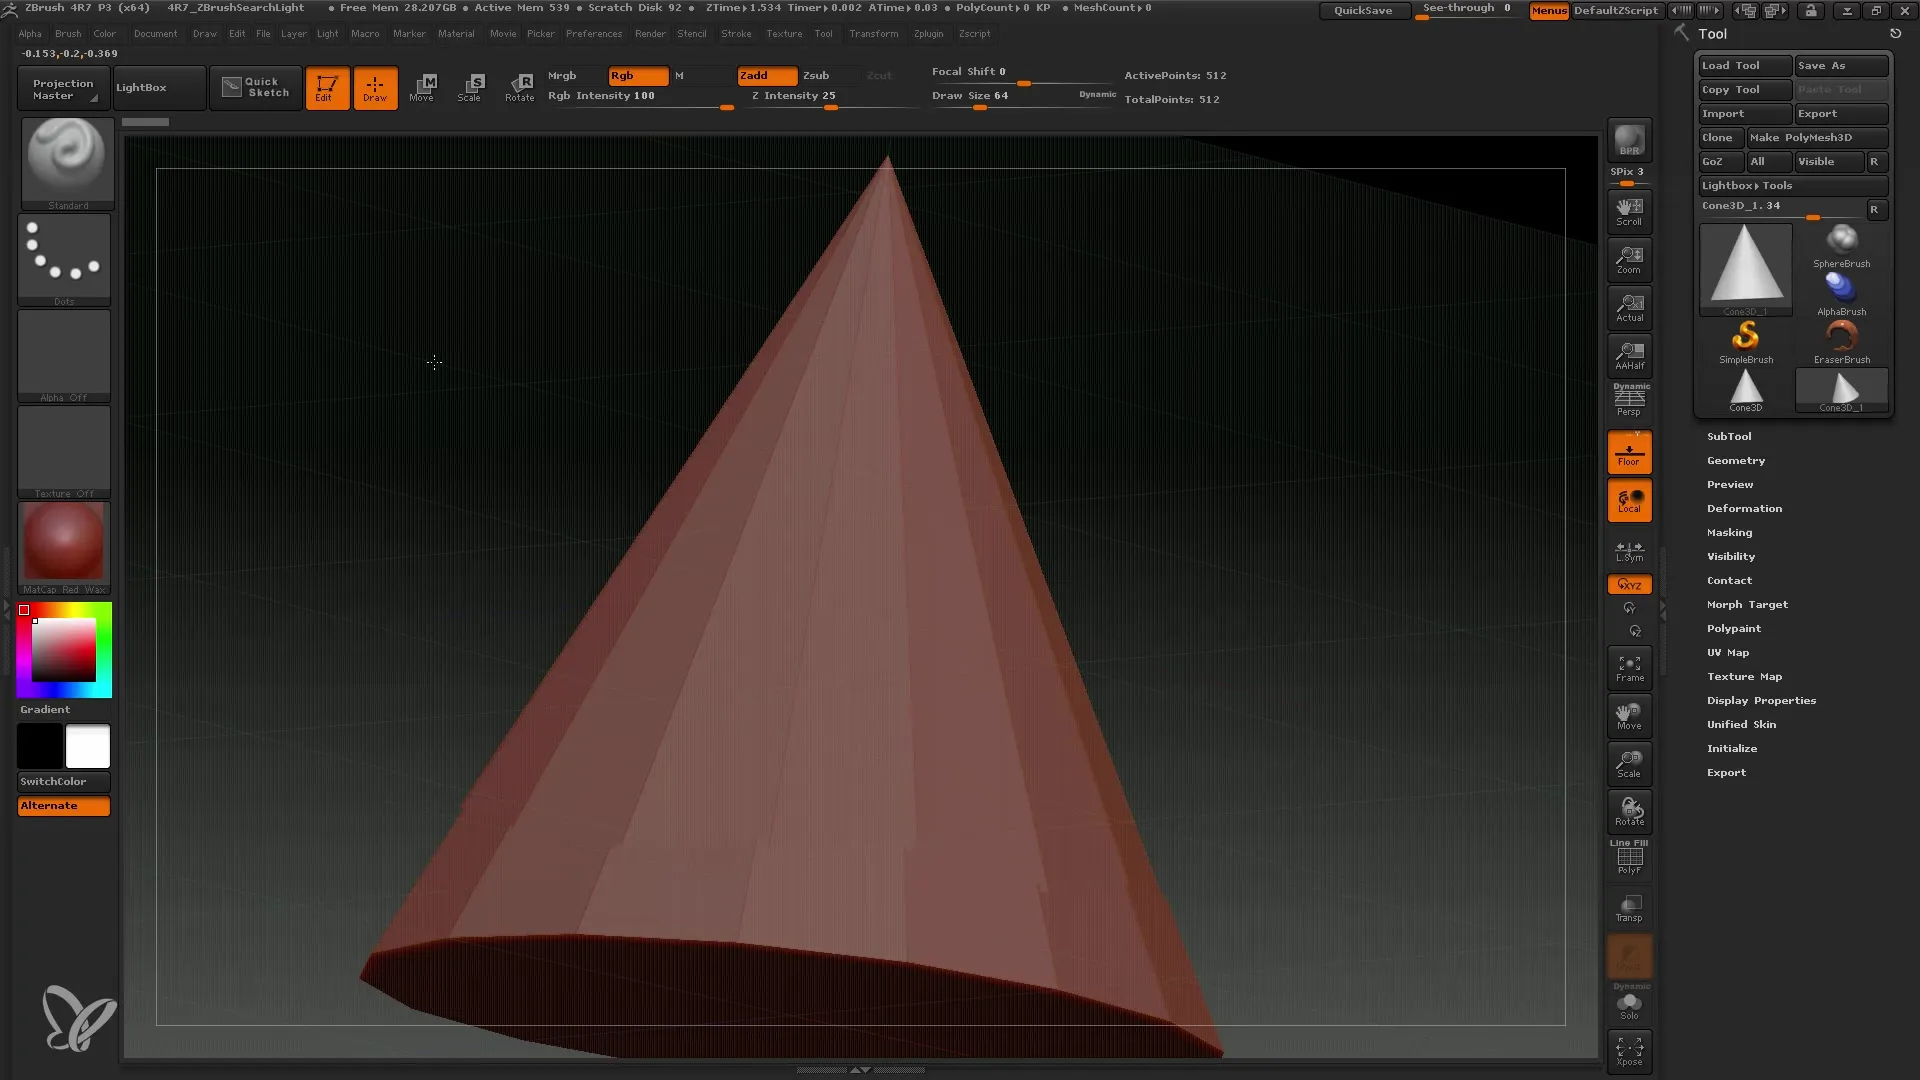Enable Zadd sculpting mode
The height and width of the screenshot is (1080, 1920).
(765, 75)
